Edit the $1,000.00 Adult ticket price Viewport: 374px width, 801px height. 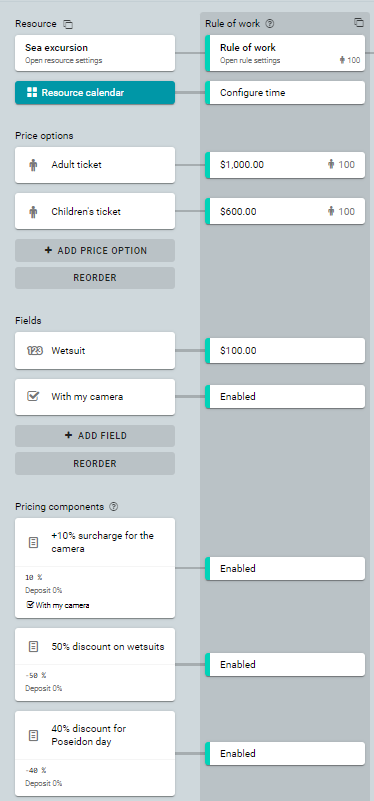pos(285,165)
